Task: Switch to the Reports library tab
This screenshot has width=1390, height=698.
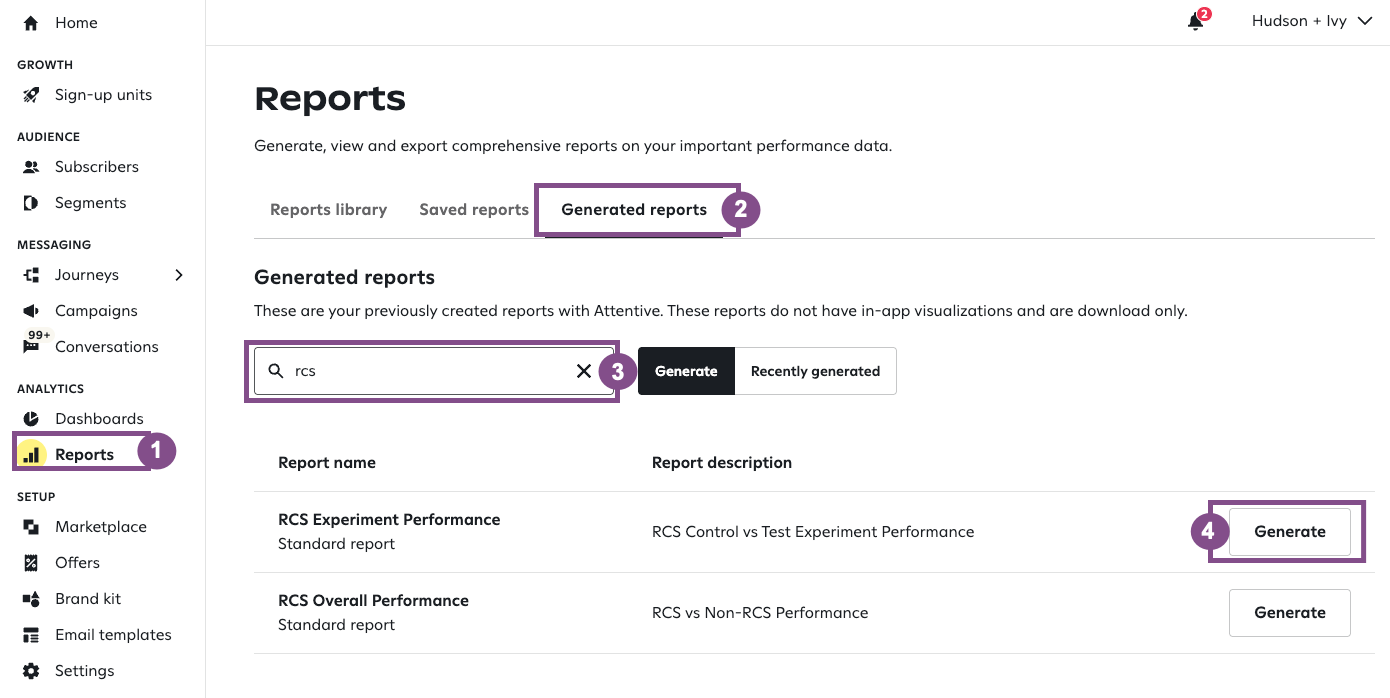Action: click(328, 209)
